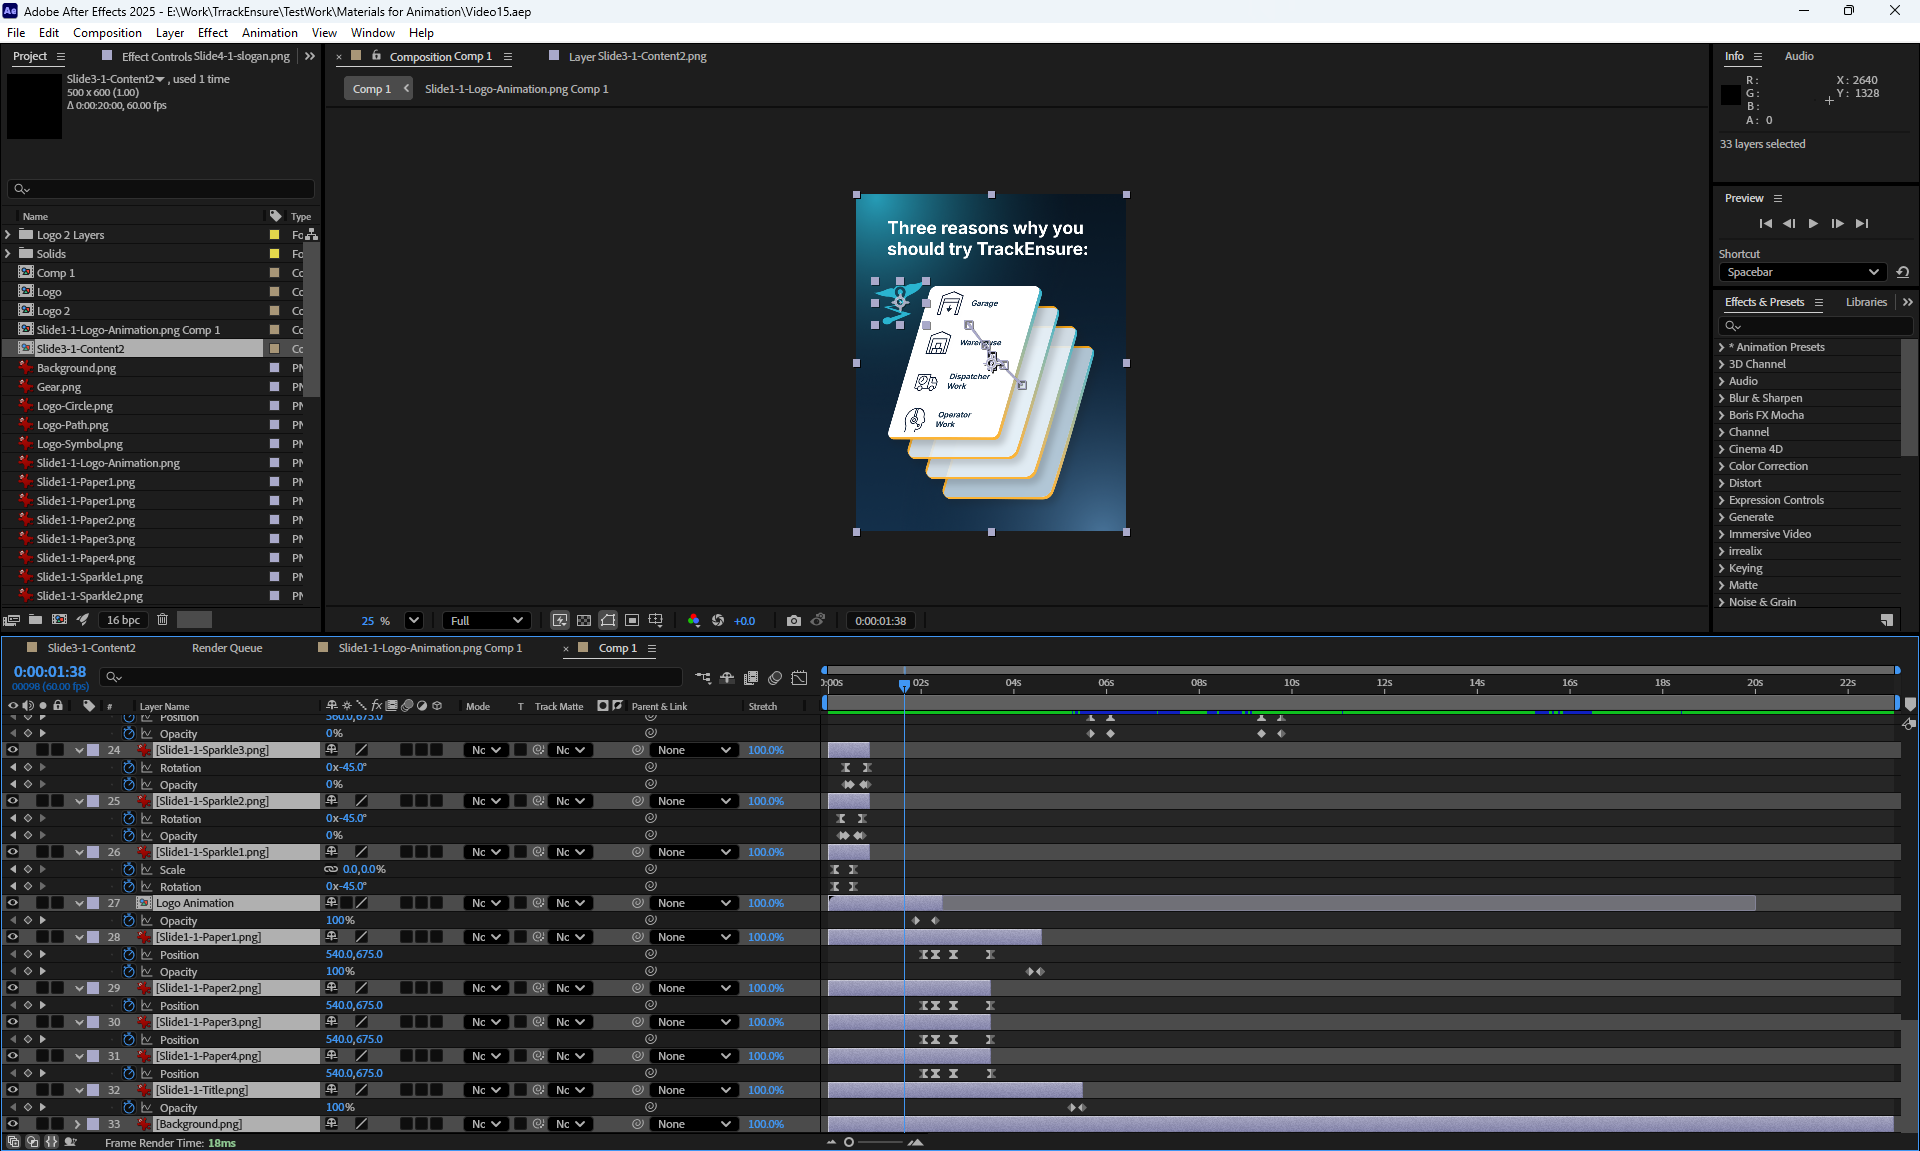Open grid and guide options

click(656, 621)
